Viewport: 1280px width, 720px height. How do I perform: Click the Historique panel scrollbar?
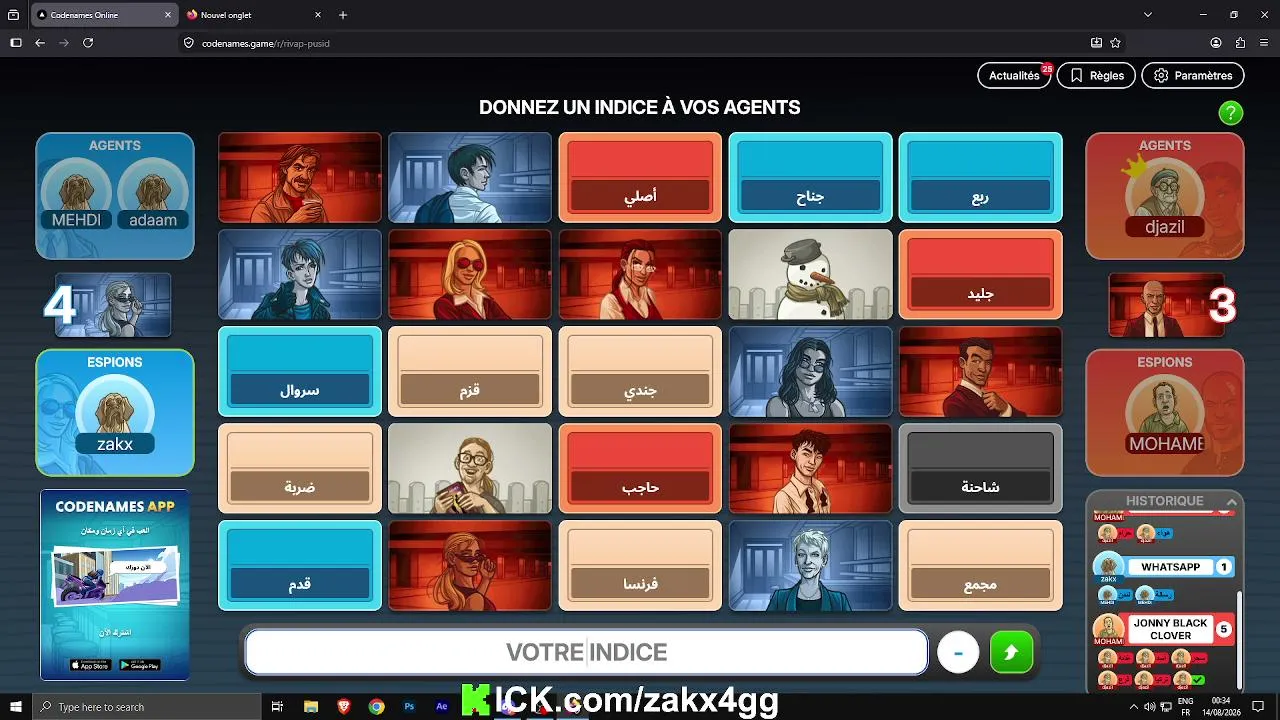[x=1239, y=640]
